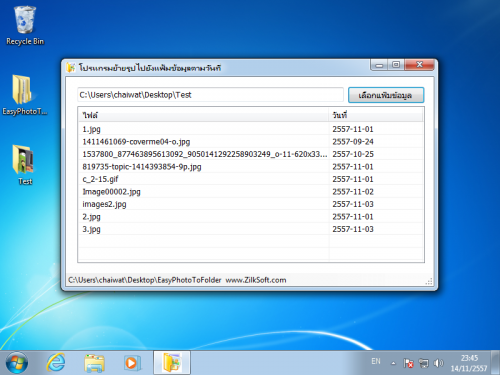Click the ไฟล์ column header
Viewport: 500px width, 375px height.
pyautogui.click(x=203, y=115)
